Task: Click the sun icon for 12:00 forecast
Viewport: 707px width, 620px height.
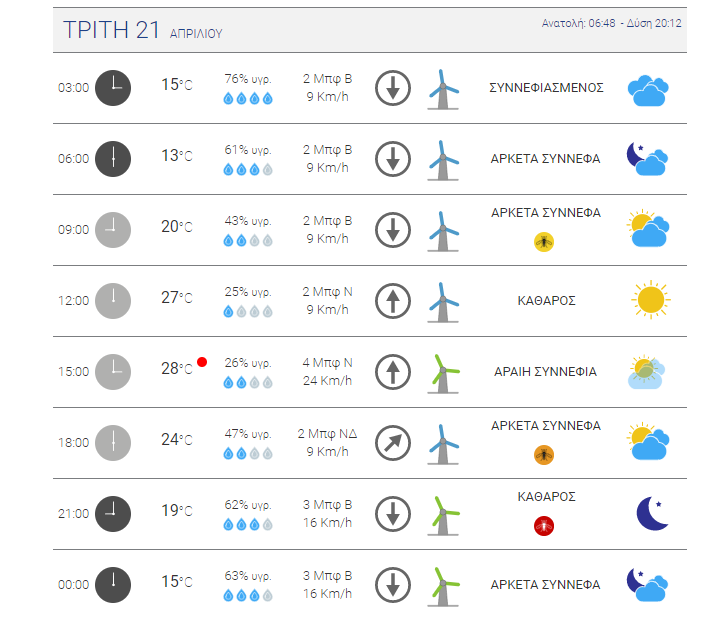Action: 650,300
